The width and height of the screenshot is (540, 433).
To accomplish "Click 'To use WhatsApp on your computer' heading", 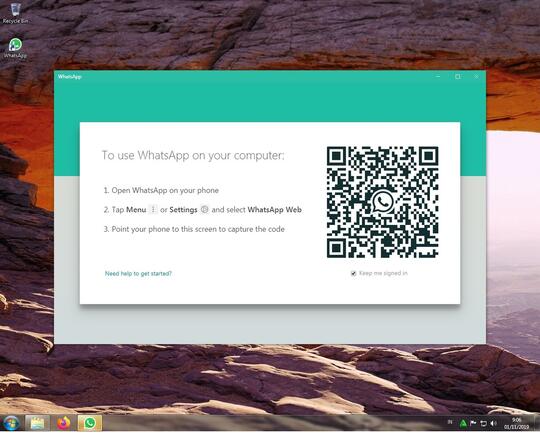I will pos(193,155).
